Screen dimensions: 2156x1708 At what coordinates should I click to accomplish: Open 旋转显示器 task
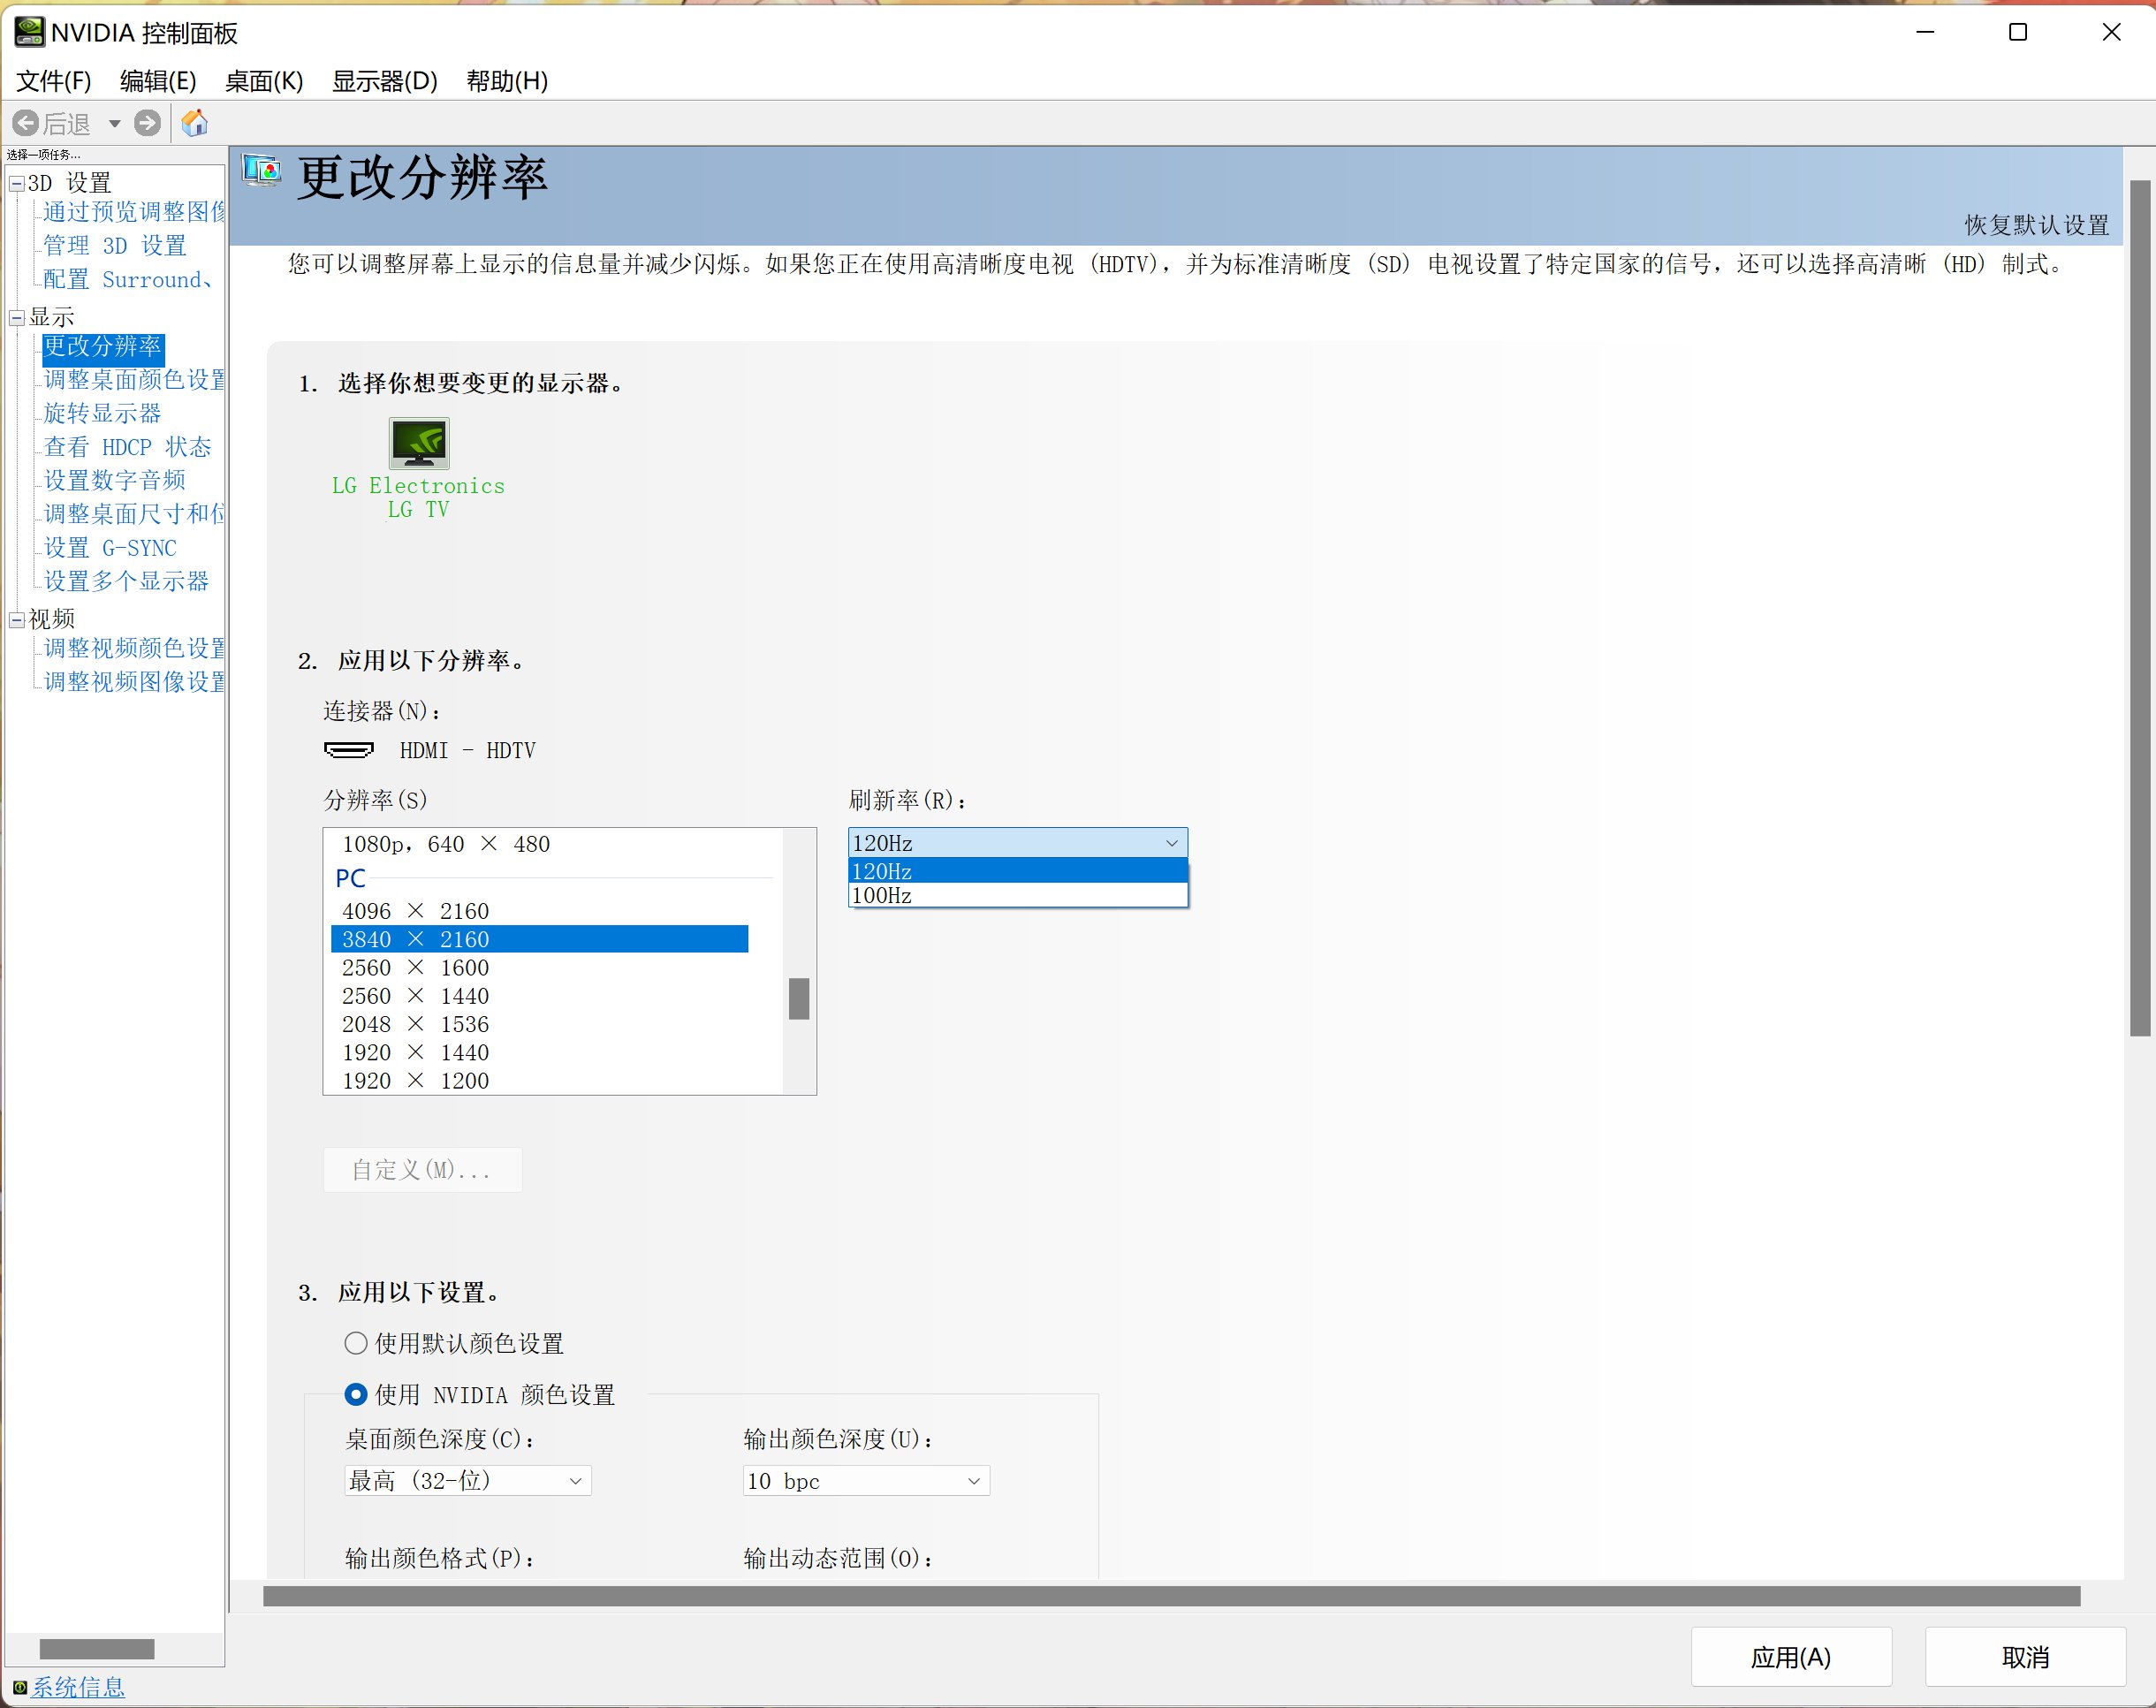click(x=102, y=414)
